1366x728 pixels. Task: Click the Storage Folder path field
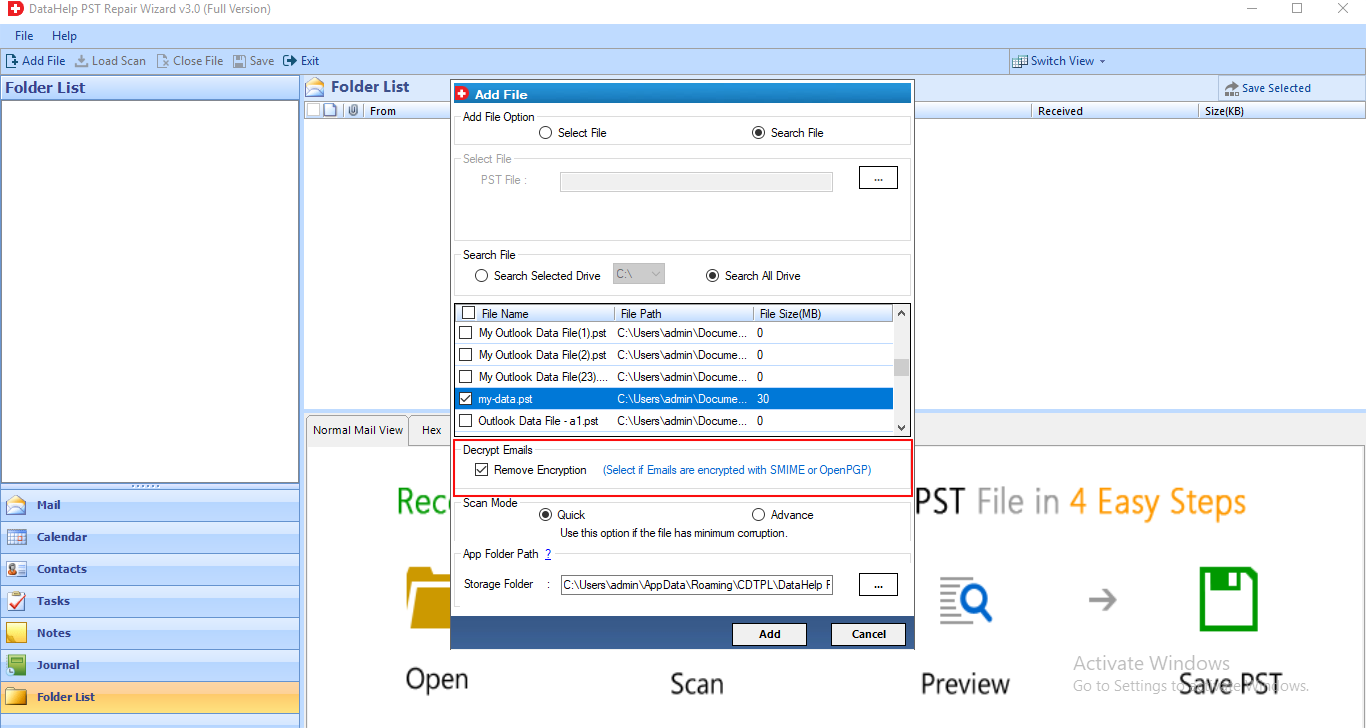point(696,585)
